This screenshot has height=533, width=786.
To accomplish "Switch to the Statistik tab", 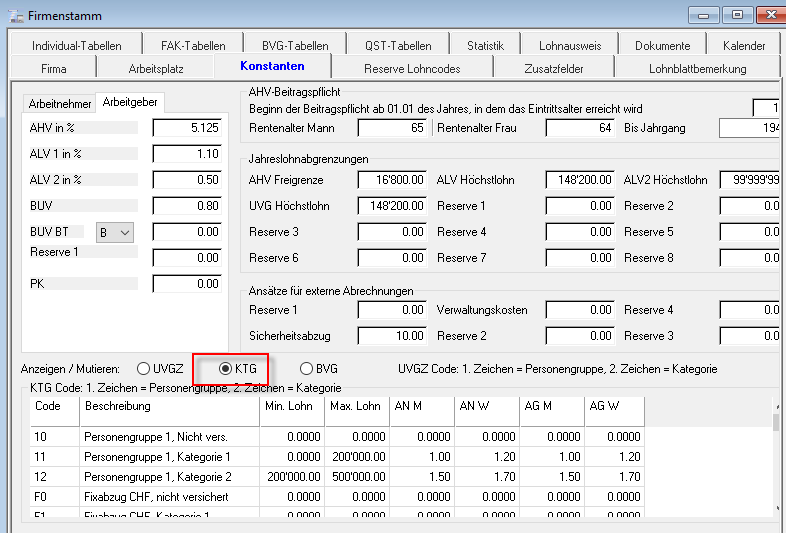I will [x=485, y=46].
